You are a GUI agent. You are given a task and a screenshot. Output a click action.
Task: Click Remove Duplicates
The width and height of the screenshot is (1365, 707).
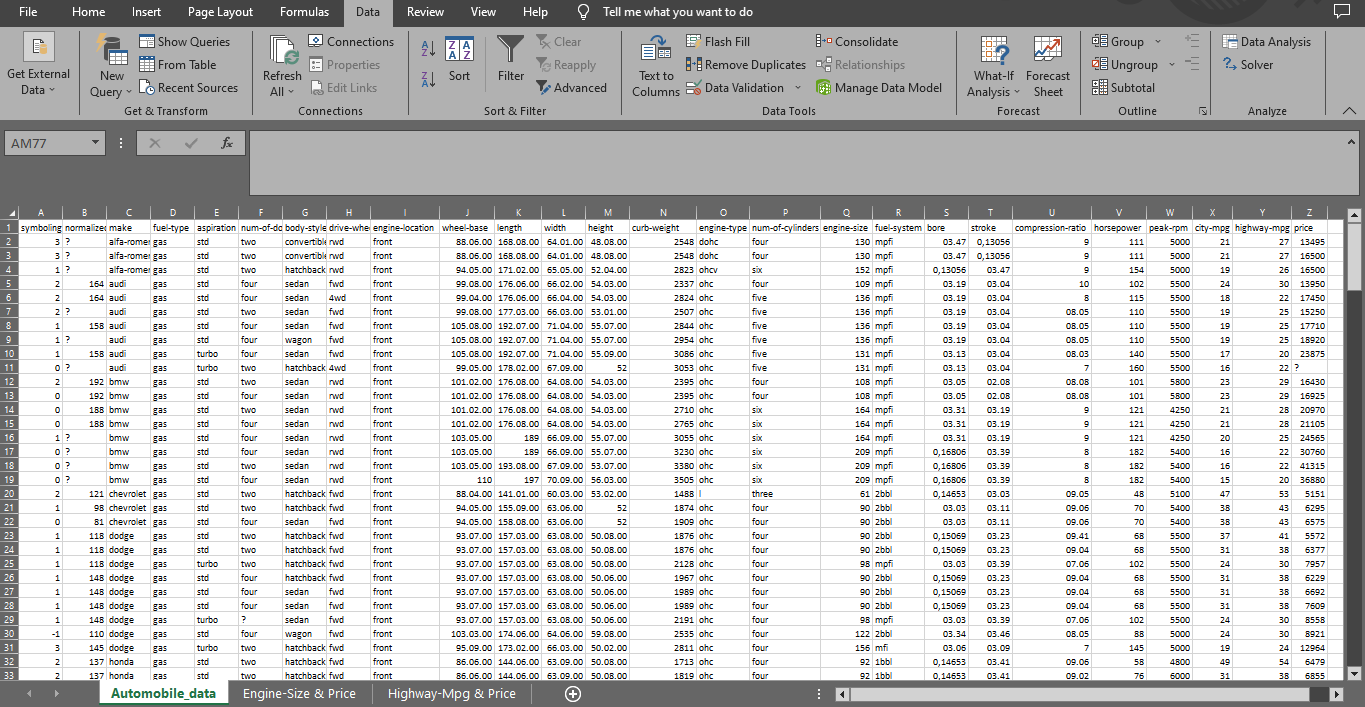click(746, 65)
